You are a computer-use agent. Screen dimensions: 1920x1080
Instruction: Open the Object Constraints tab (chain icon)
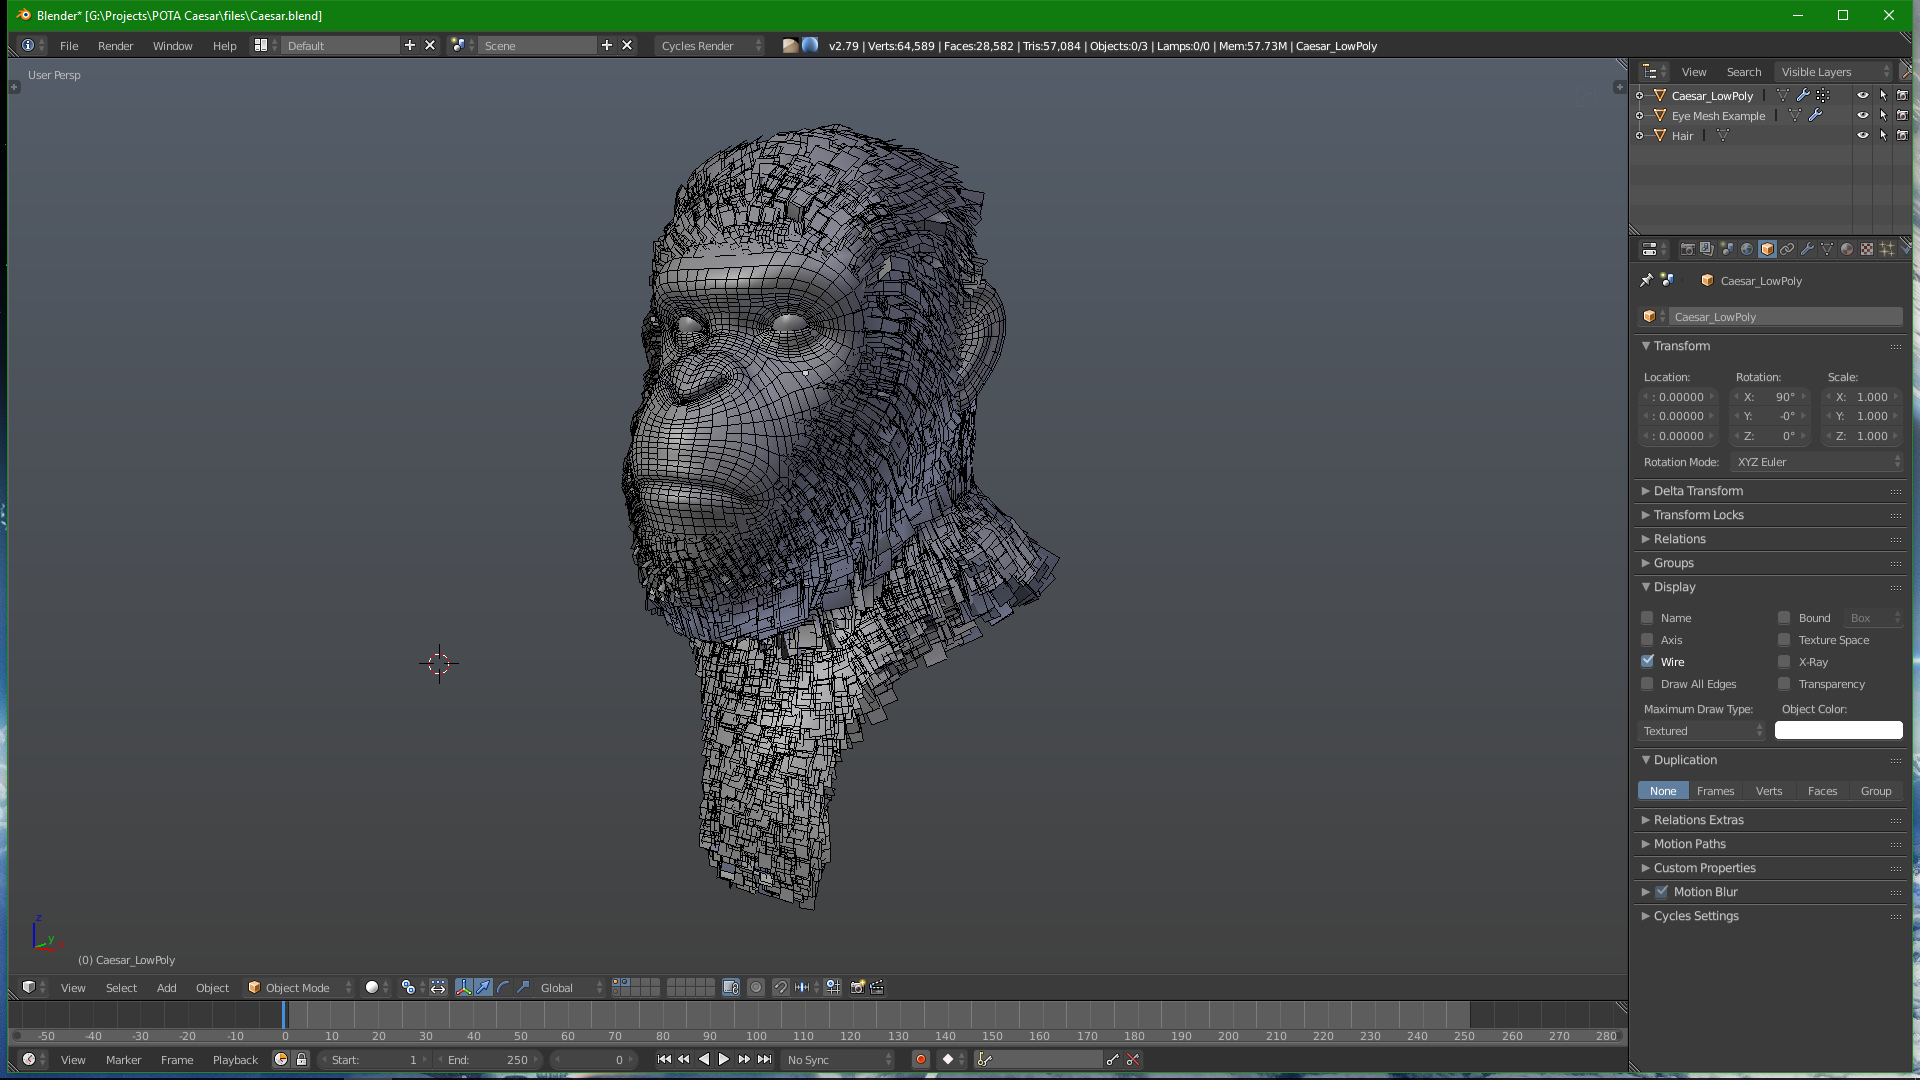[x=1787, y=249]
